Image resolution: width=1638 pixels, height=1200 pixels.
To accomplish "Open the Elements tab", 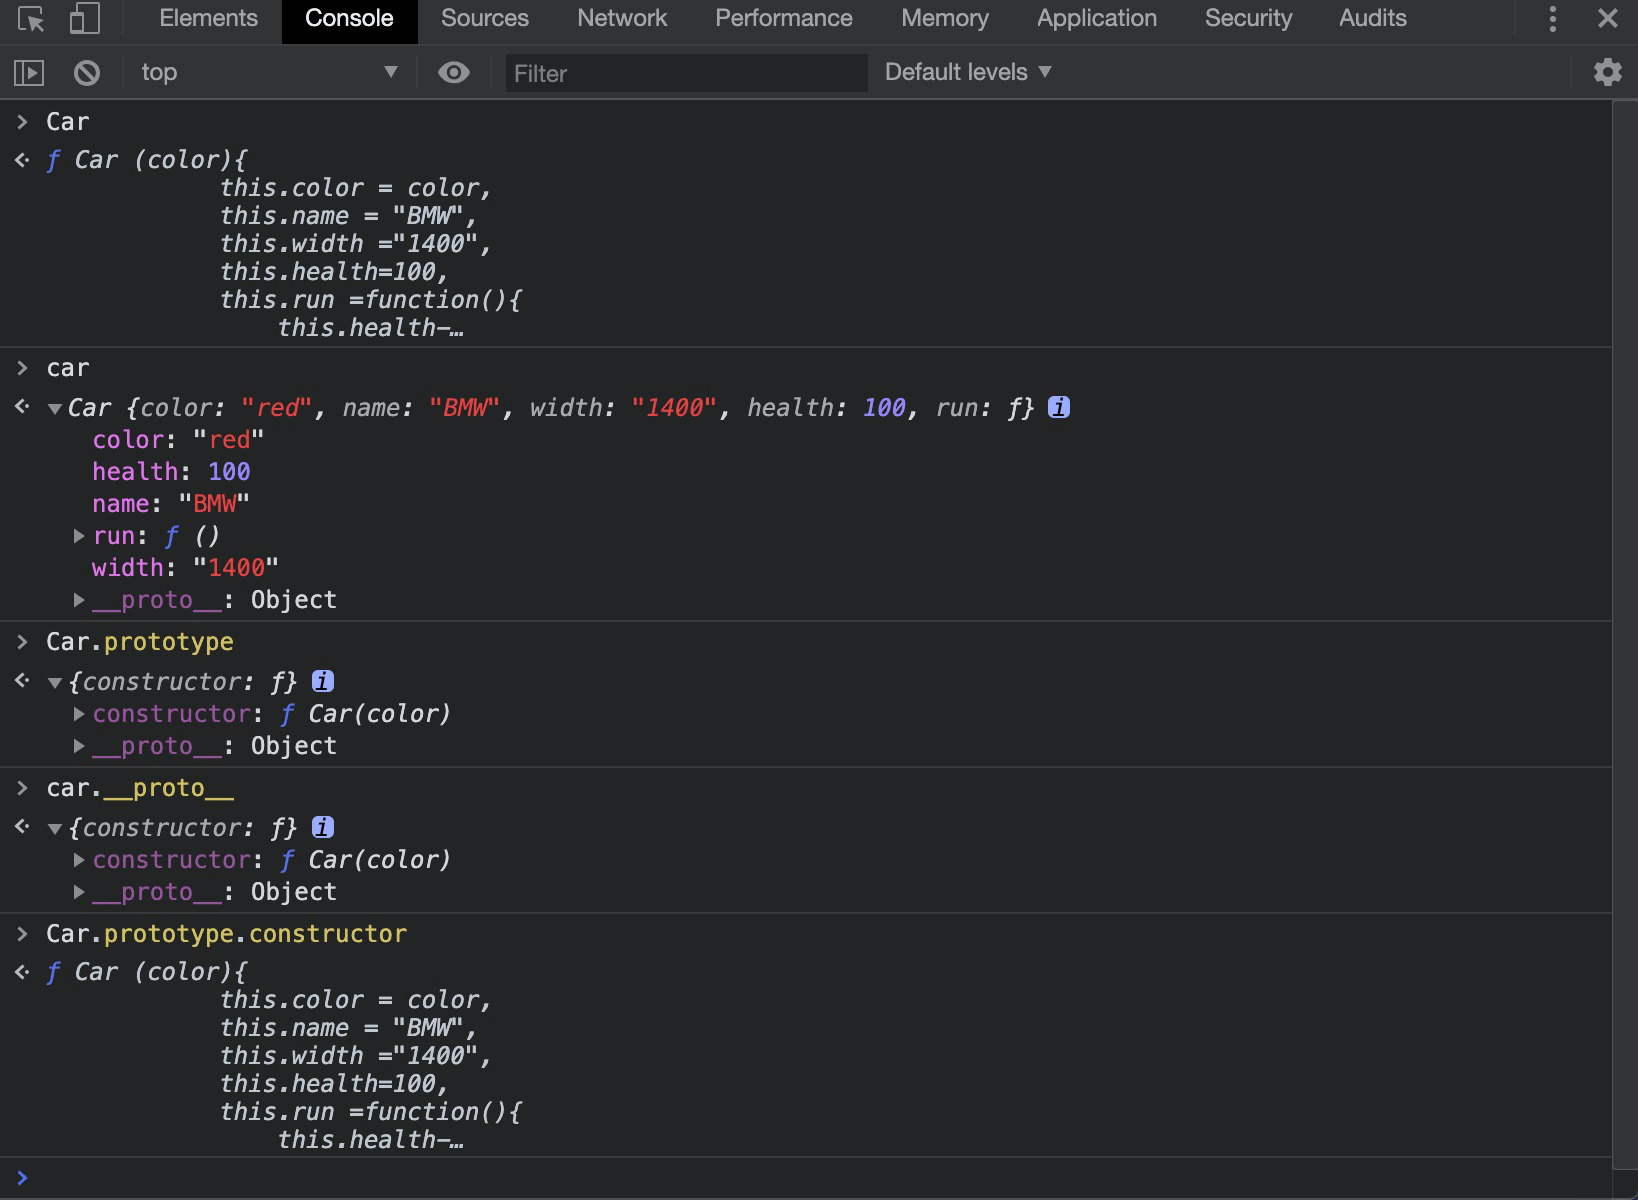I will click(208, 19).
